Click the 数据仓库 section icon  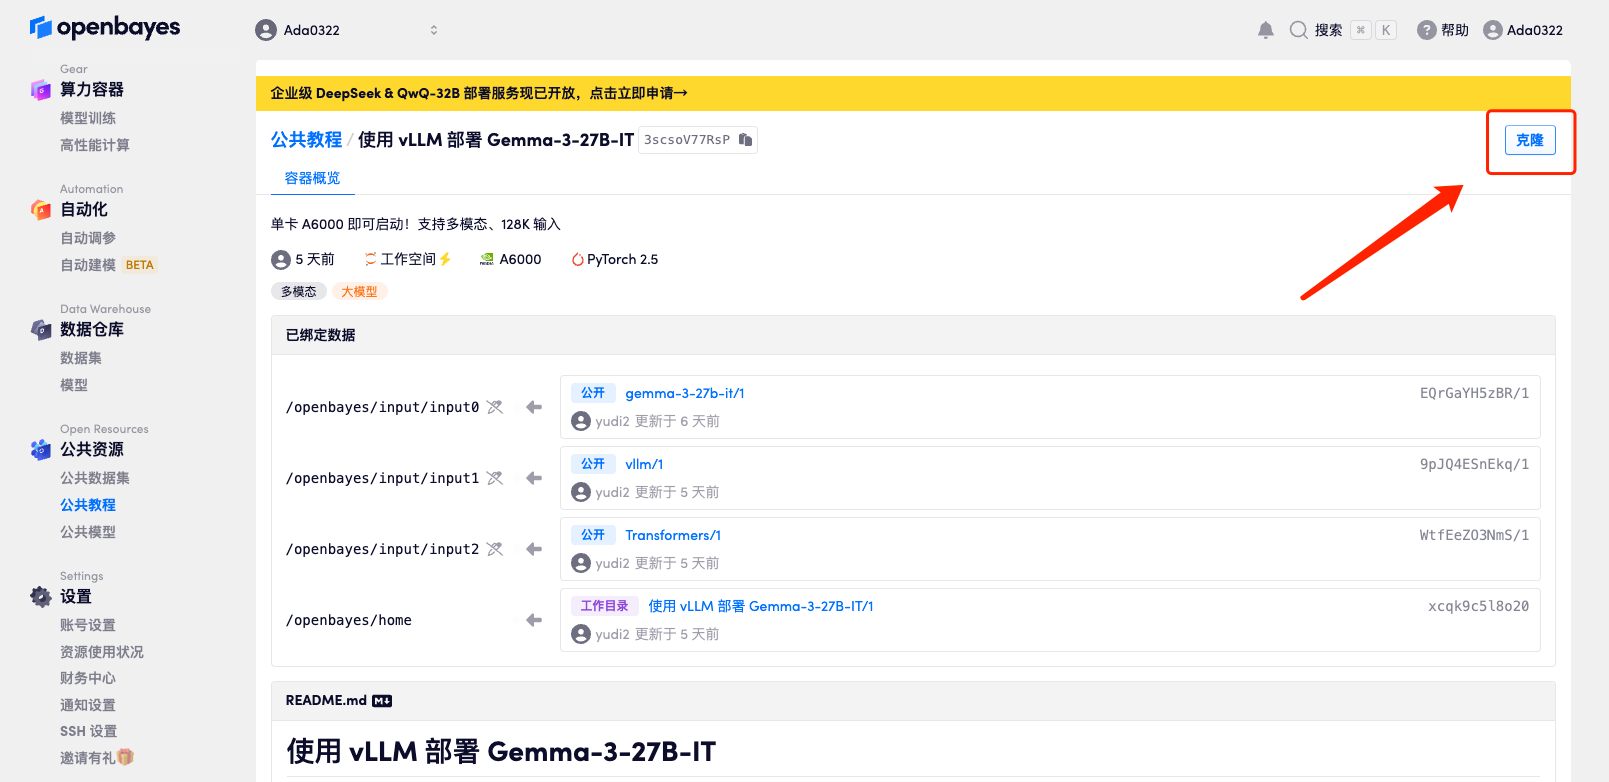pos(41,330)
